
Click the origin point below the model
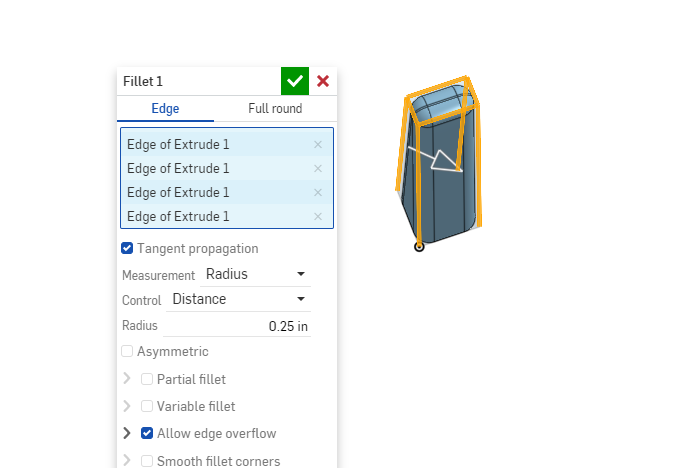(419, 246)
